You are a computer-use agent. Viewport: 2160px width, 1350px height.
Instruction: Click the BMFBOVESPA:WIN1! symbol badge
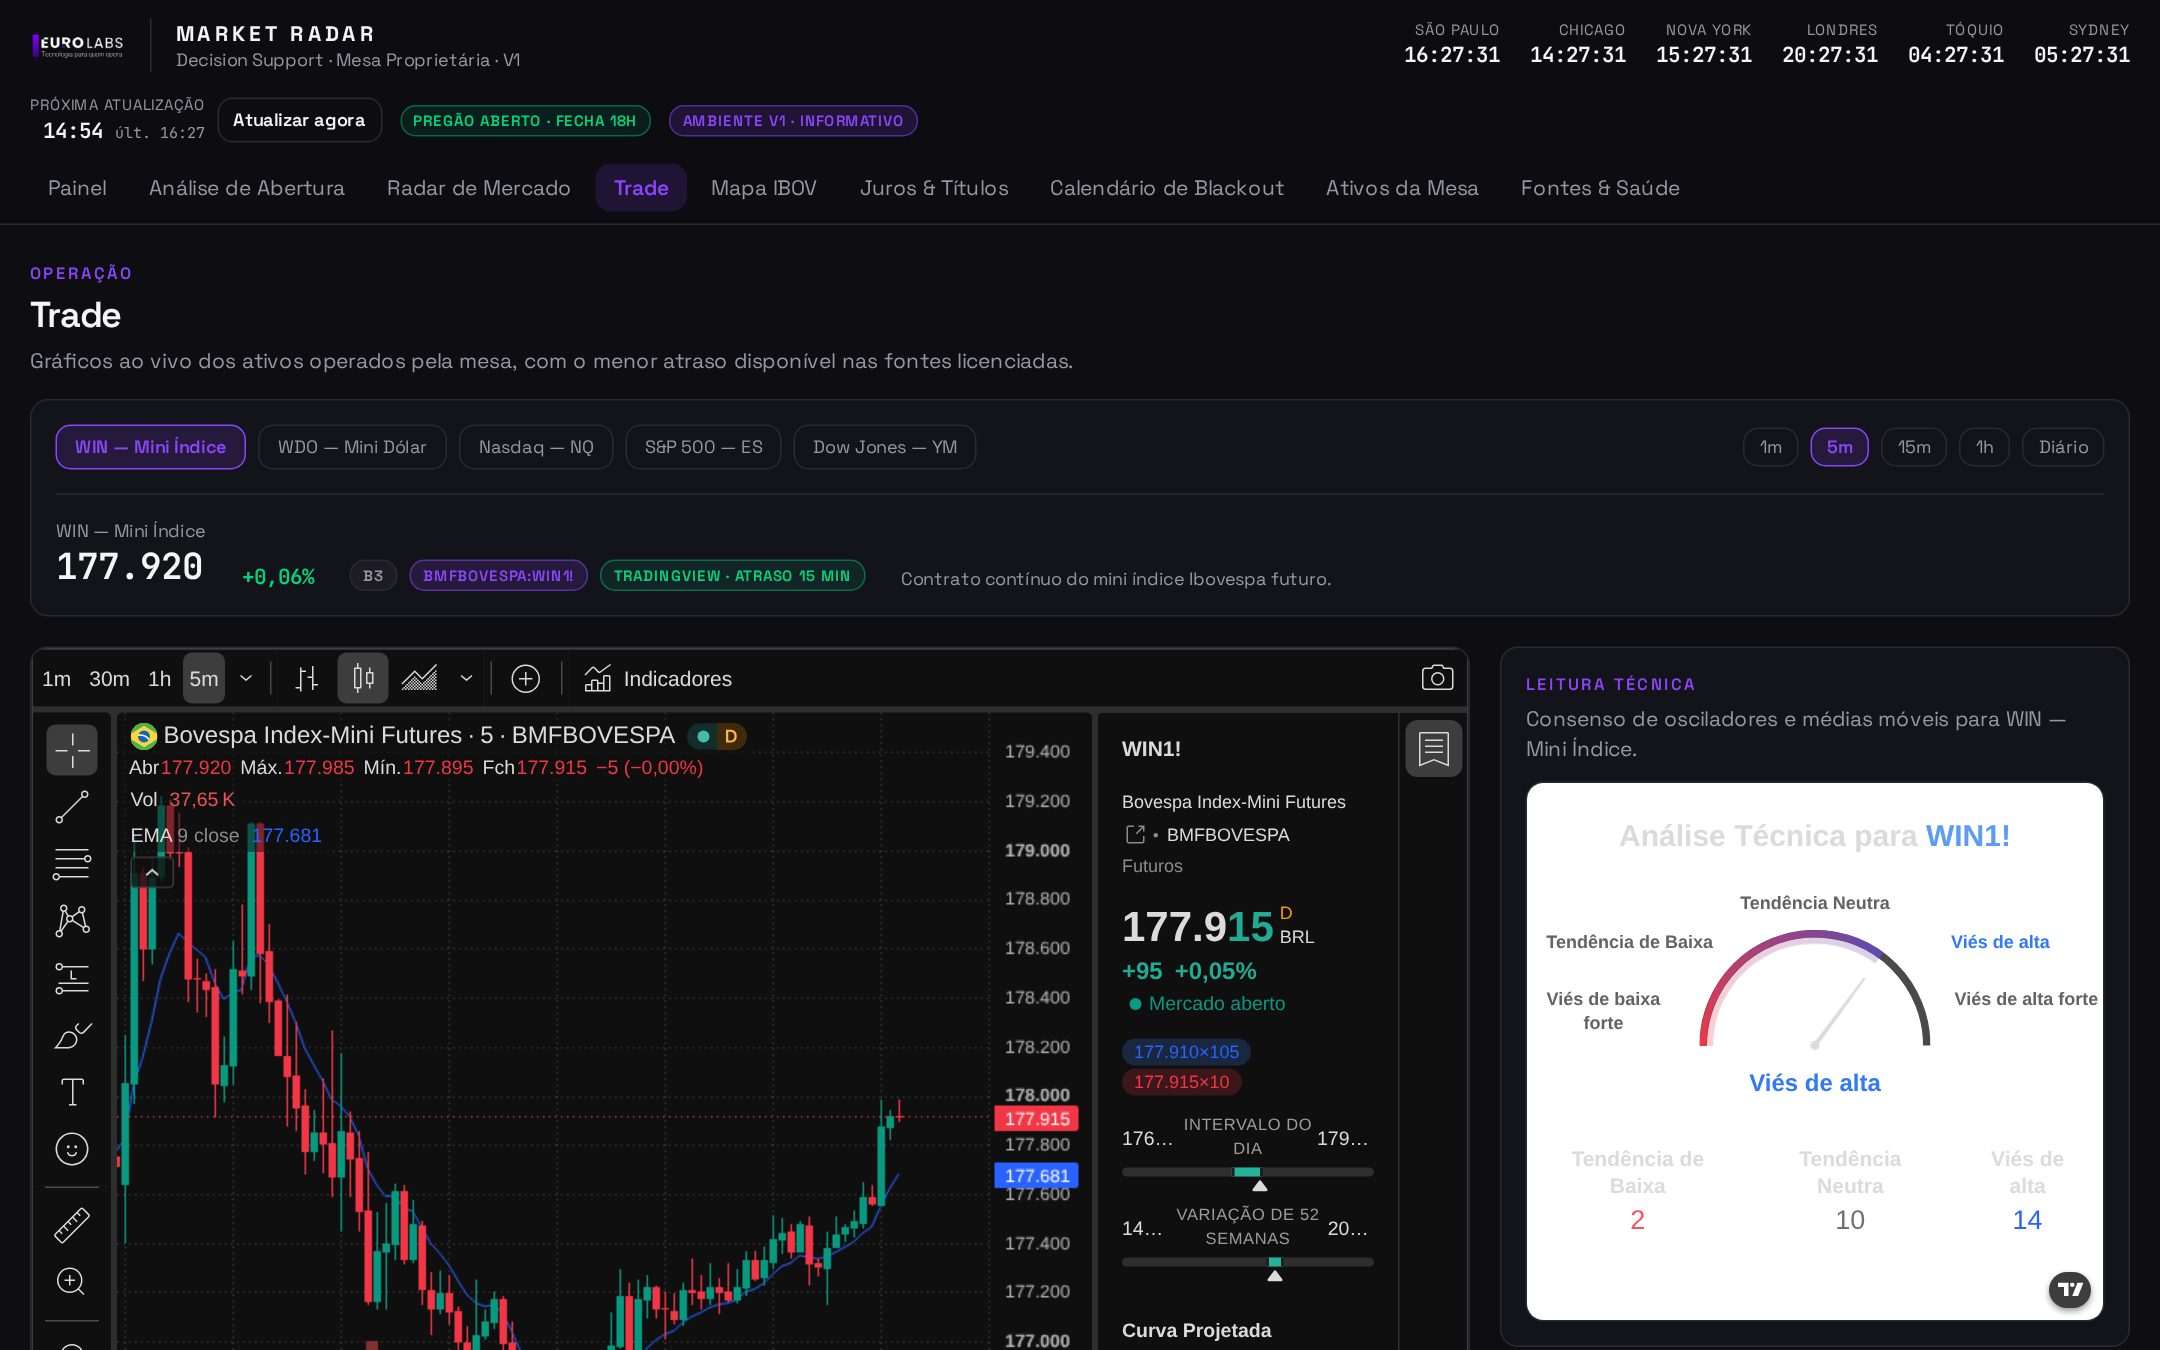(498, 576)
